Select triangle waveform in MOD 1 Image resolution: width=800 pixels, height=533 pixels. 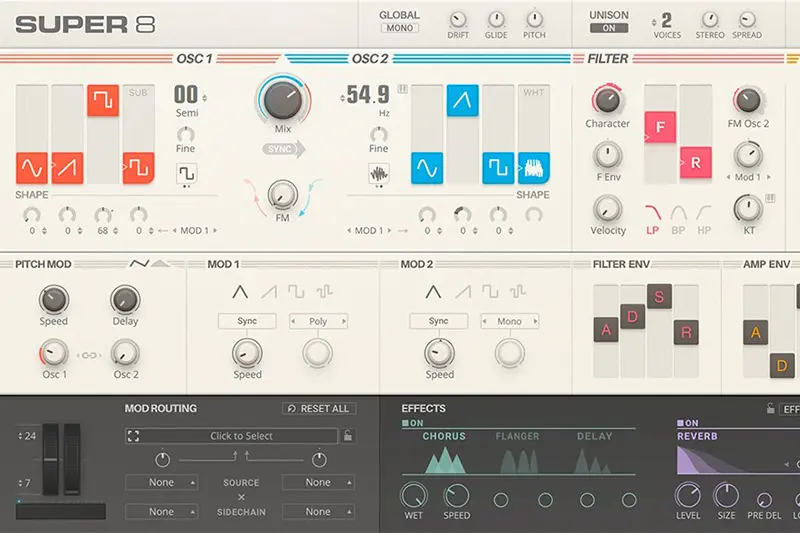click(x=240, y=292)
